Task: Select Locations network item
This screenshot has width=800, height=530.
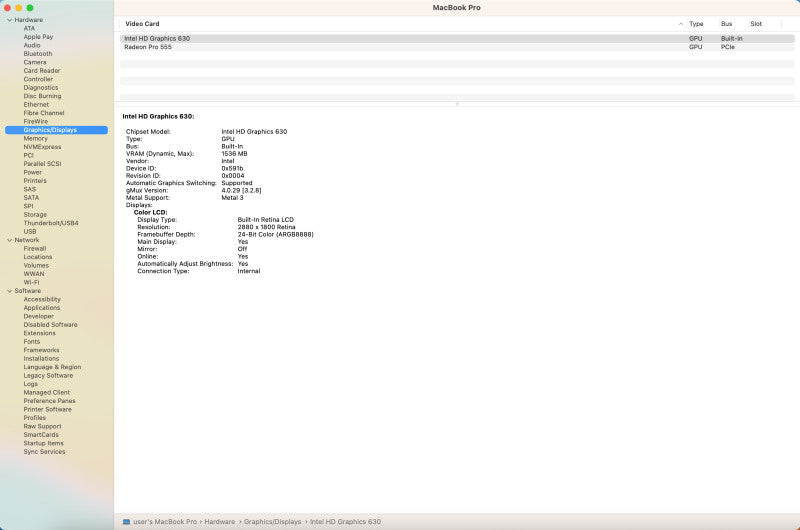Action: 38,257
